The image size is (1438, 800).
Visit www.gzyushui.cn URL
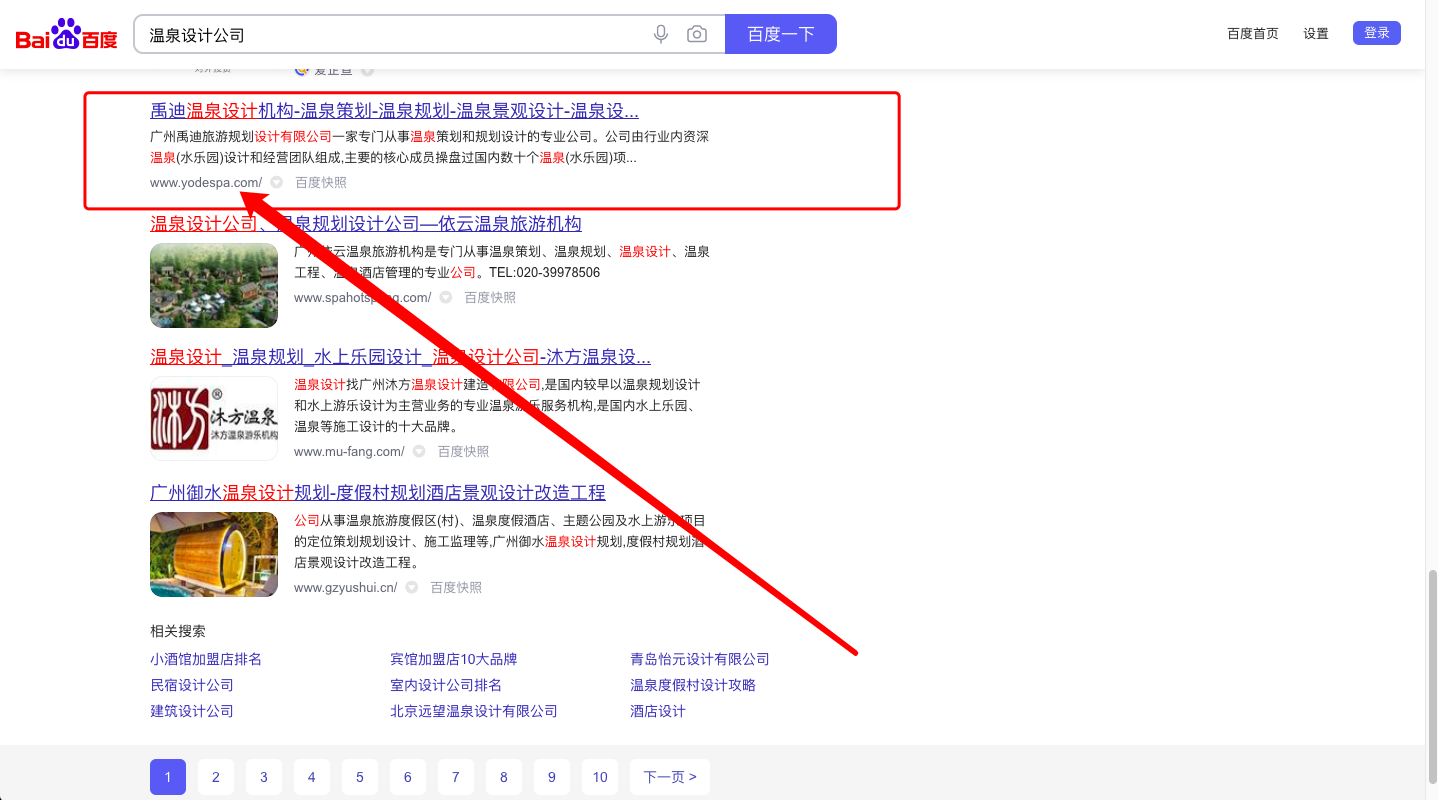[345, 588]
